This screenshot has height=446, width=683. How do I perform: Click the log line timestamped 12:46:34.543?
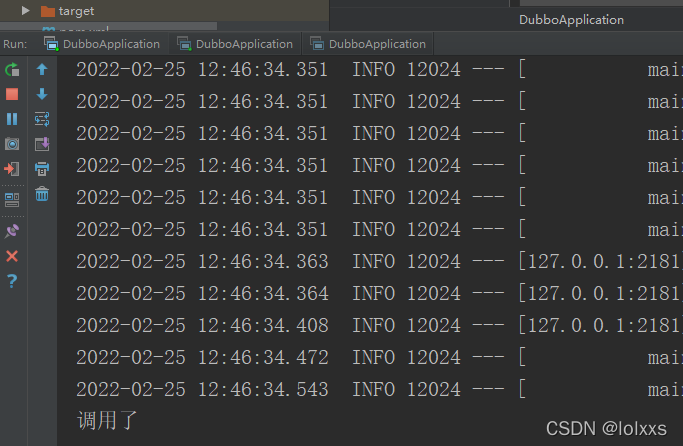(379, 389)
